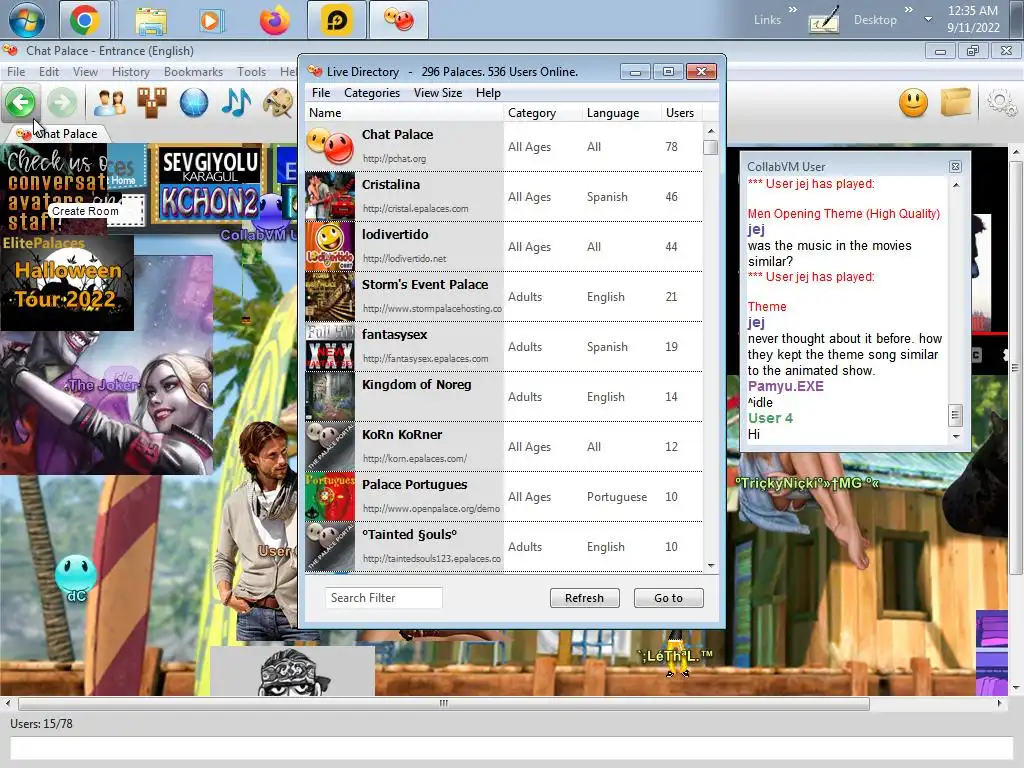
Task: Select lodivertido palace thumbnail
Action: point(330,246)
